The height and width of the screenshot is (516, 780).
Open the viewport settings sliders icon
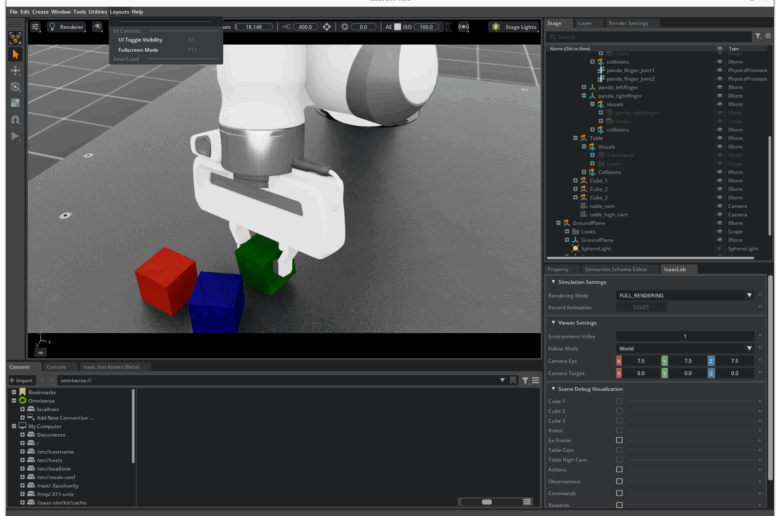tap(36, 27)
